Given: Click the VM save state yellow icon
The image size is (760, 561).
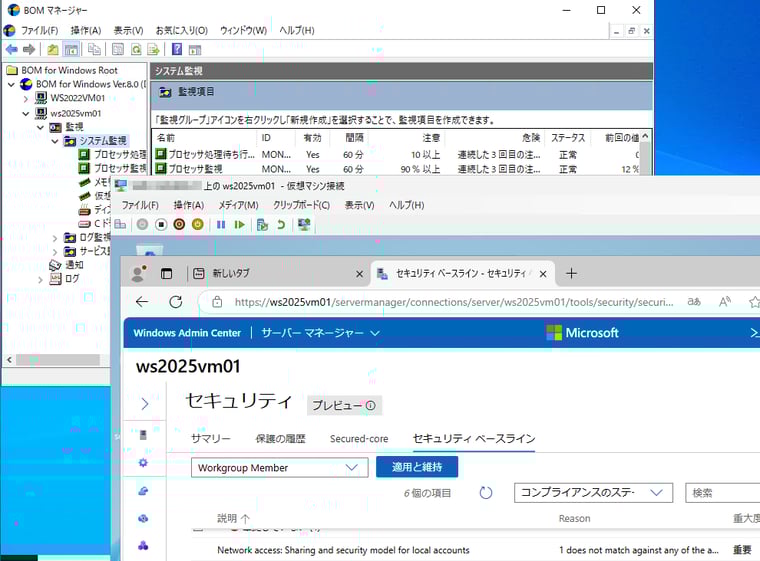Looking at the screenshot, I should 197,224.
